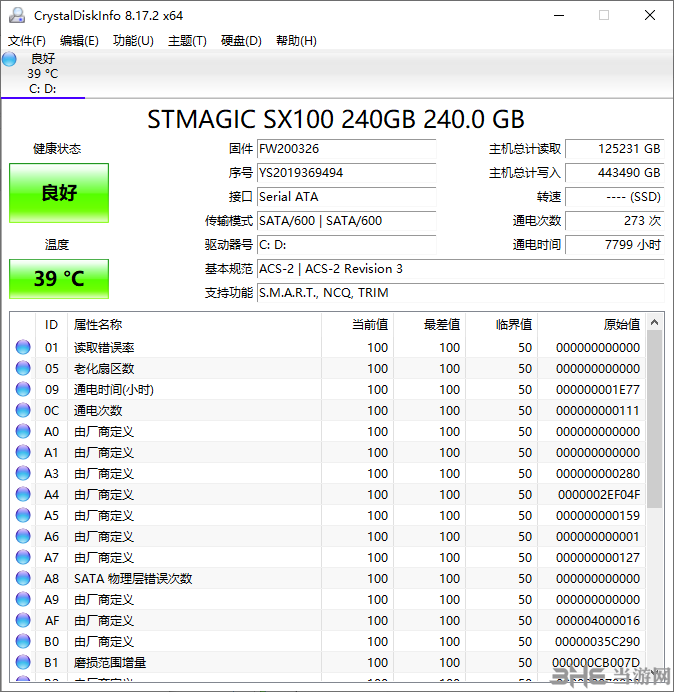The width and height of the screenshot is (674, 692).
Task: Click raw value 00000035C290
Action: (x=598, y=642)
